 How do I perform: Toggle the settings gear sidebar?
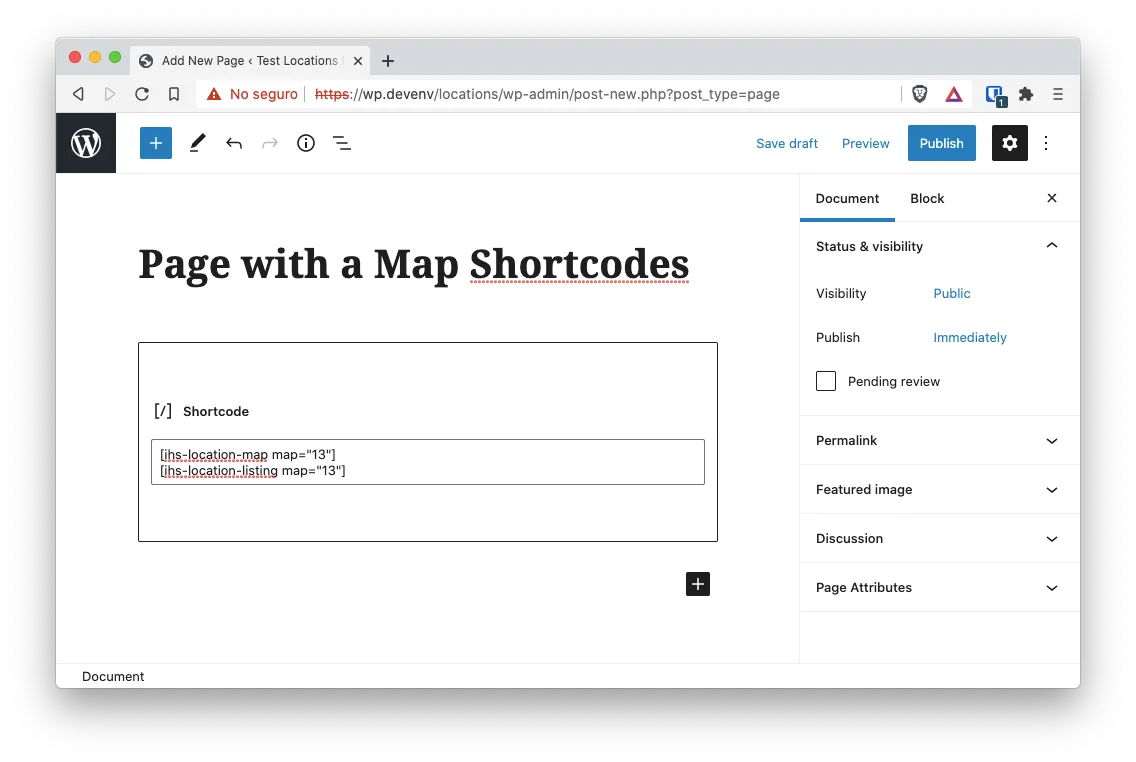click(x=1009, y=143)
